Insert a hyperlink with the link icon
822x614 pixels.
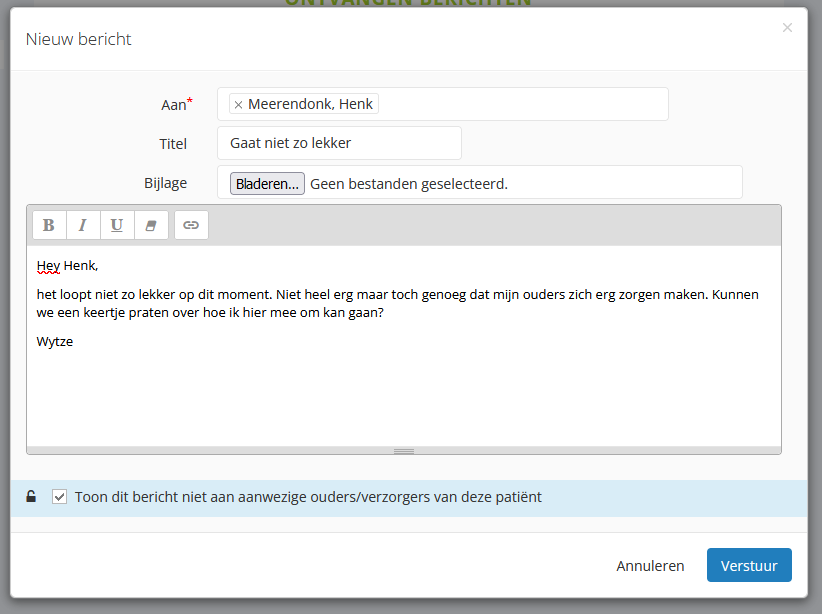tap(191, 225)
